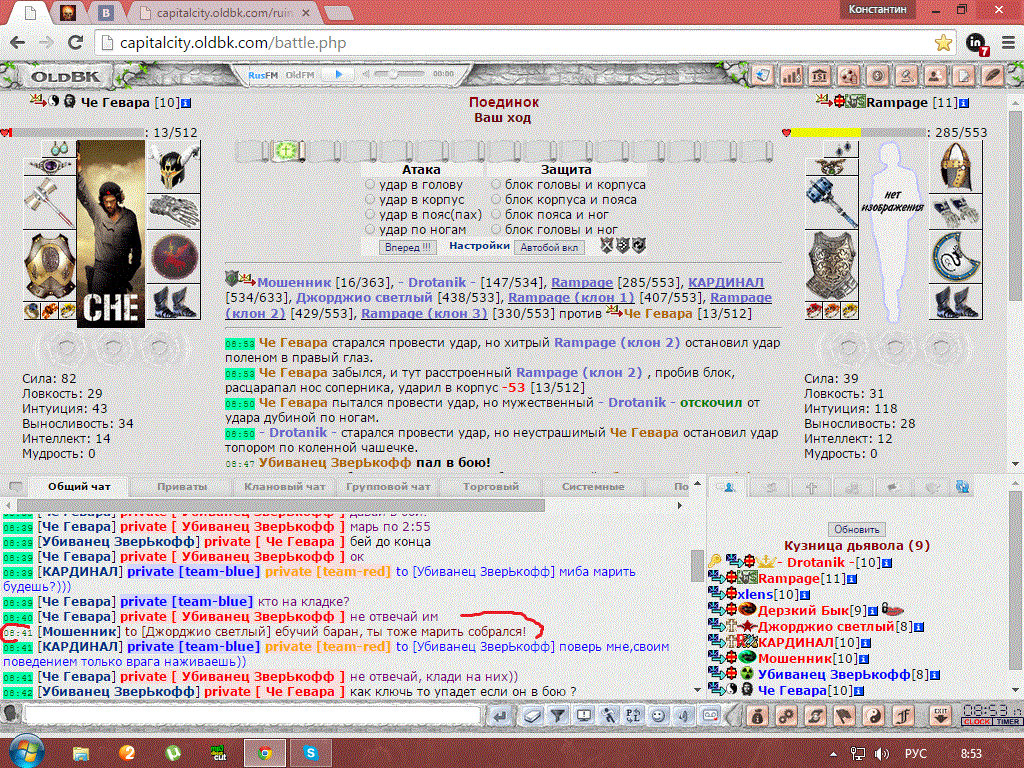Image resolution: width=1024 pixels, height=768 pixels.
Task: Click the taskbar volume speaker icon
Action: 881,754
